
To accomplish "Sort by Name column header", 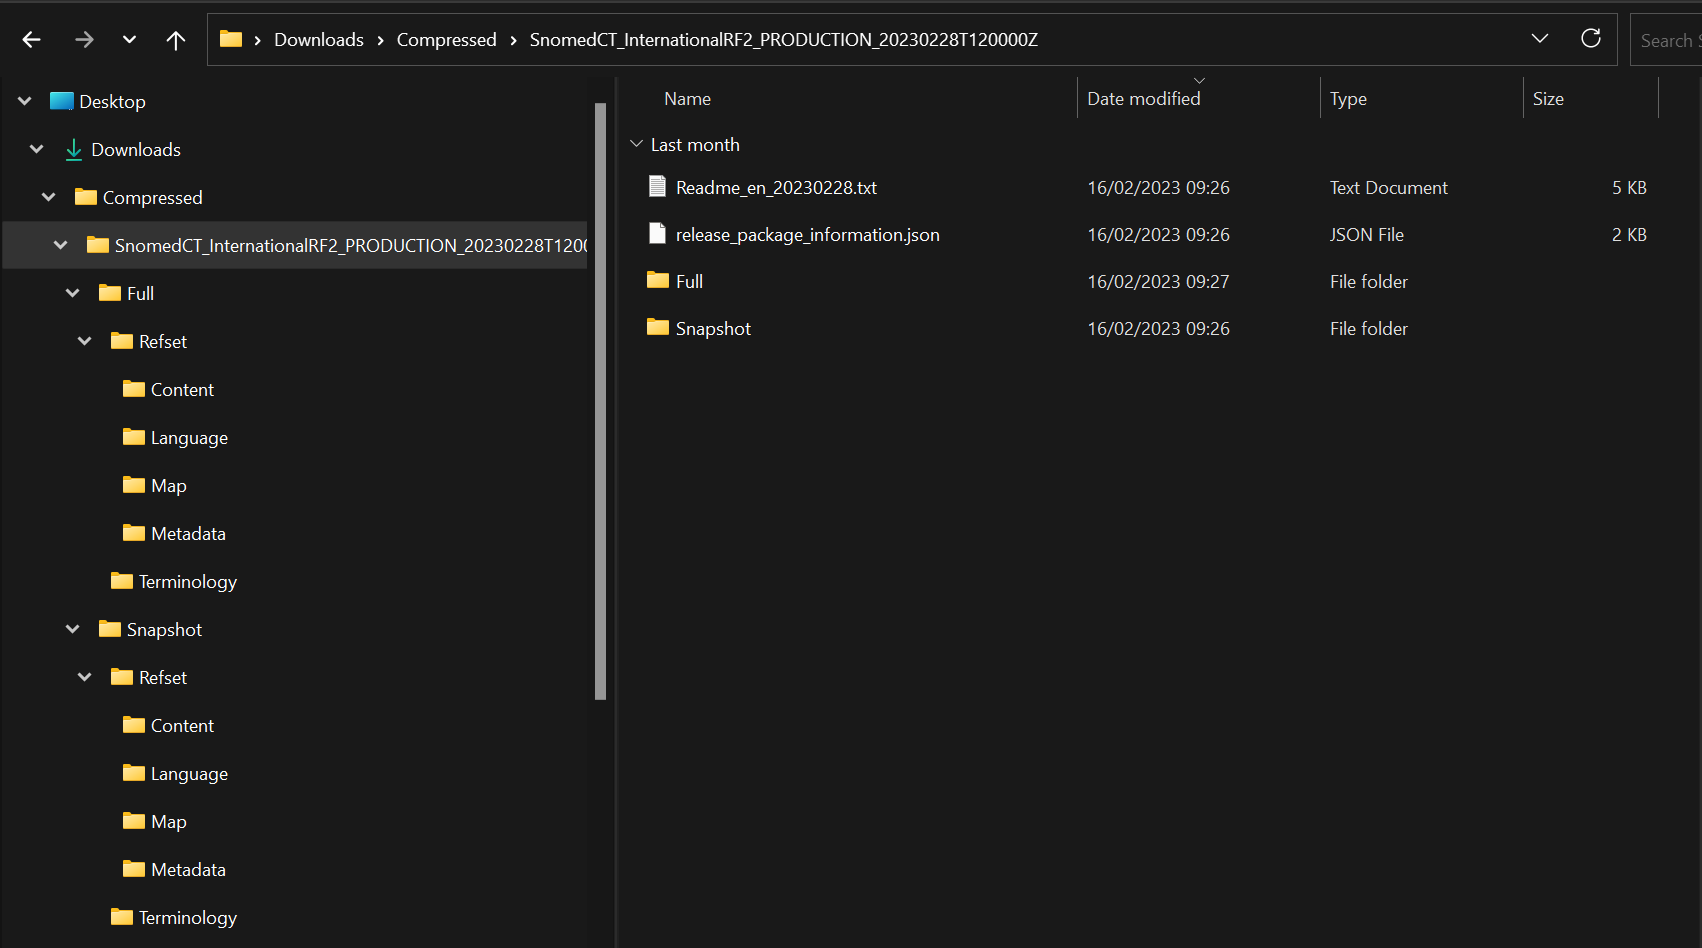I will [687, 99].
